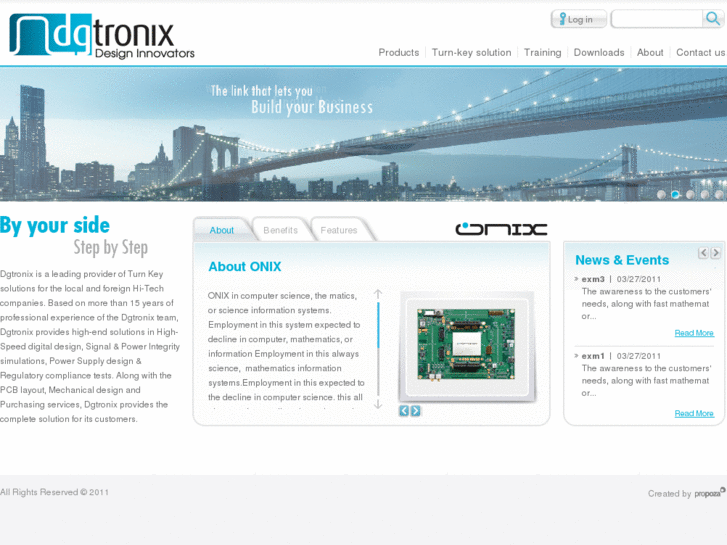Open the About menu item in the top navigation
The image size is (727, 545).
650,52
